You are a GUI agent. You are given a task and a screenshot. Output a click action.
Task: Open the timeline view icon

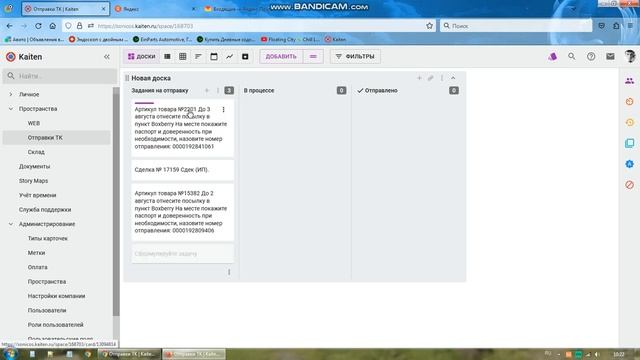point(198,56)
